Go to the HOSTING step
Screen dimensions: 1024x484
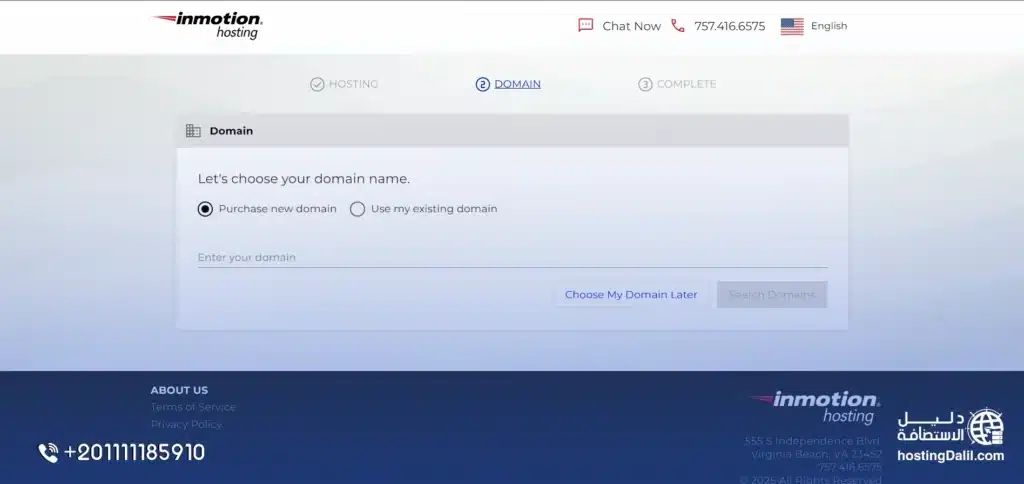click(x=353, y=84)
